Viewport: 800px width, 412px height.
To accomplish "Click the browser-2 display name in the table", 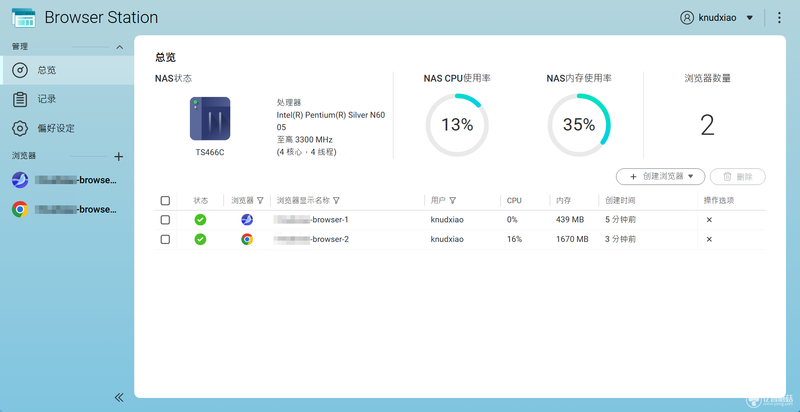I will point(311,239).
